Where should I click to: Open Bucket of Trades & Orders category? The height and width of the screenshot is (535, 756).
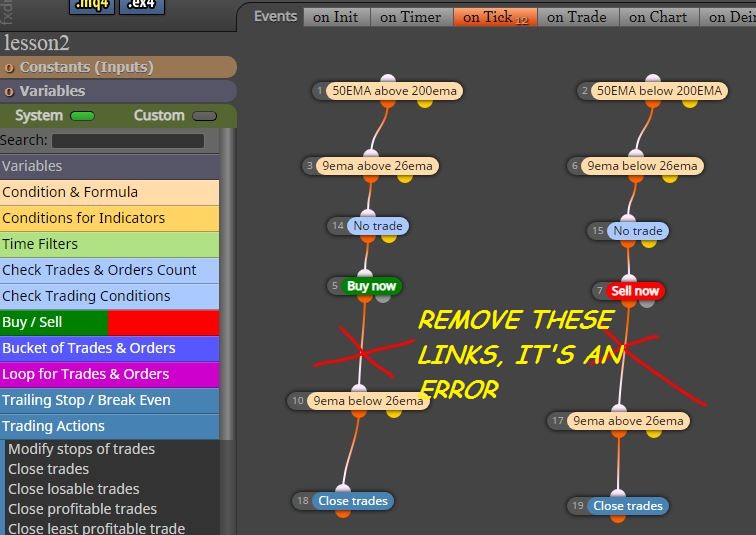click(x=109, y=348)
